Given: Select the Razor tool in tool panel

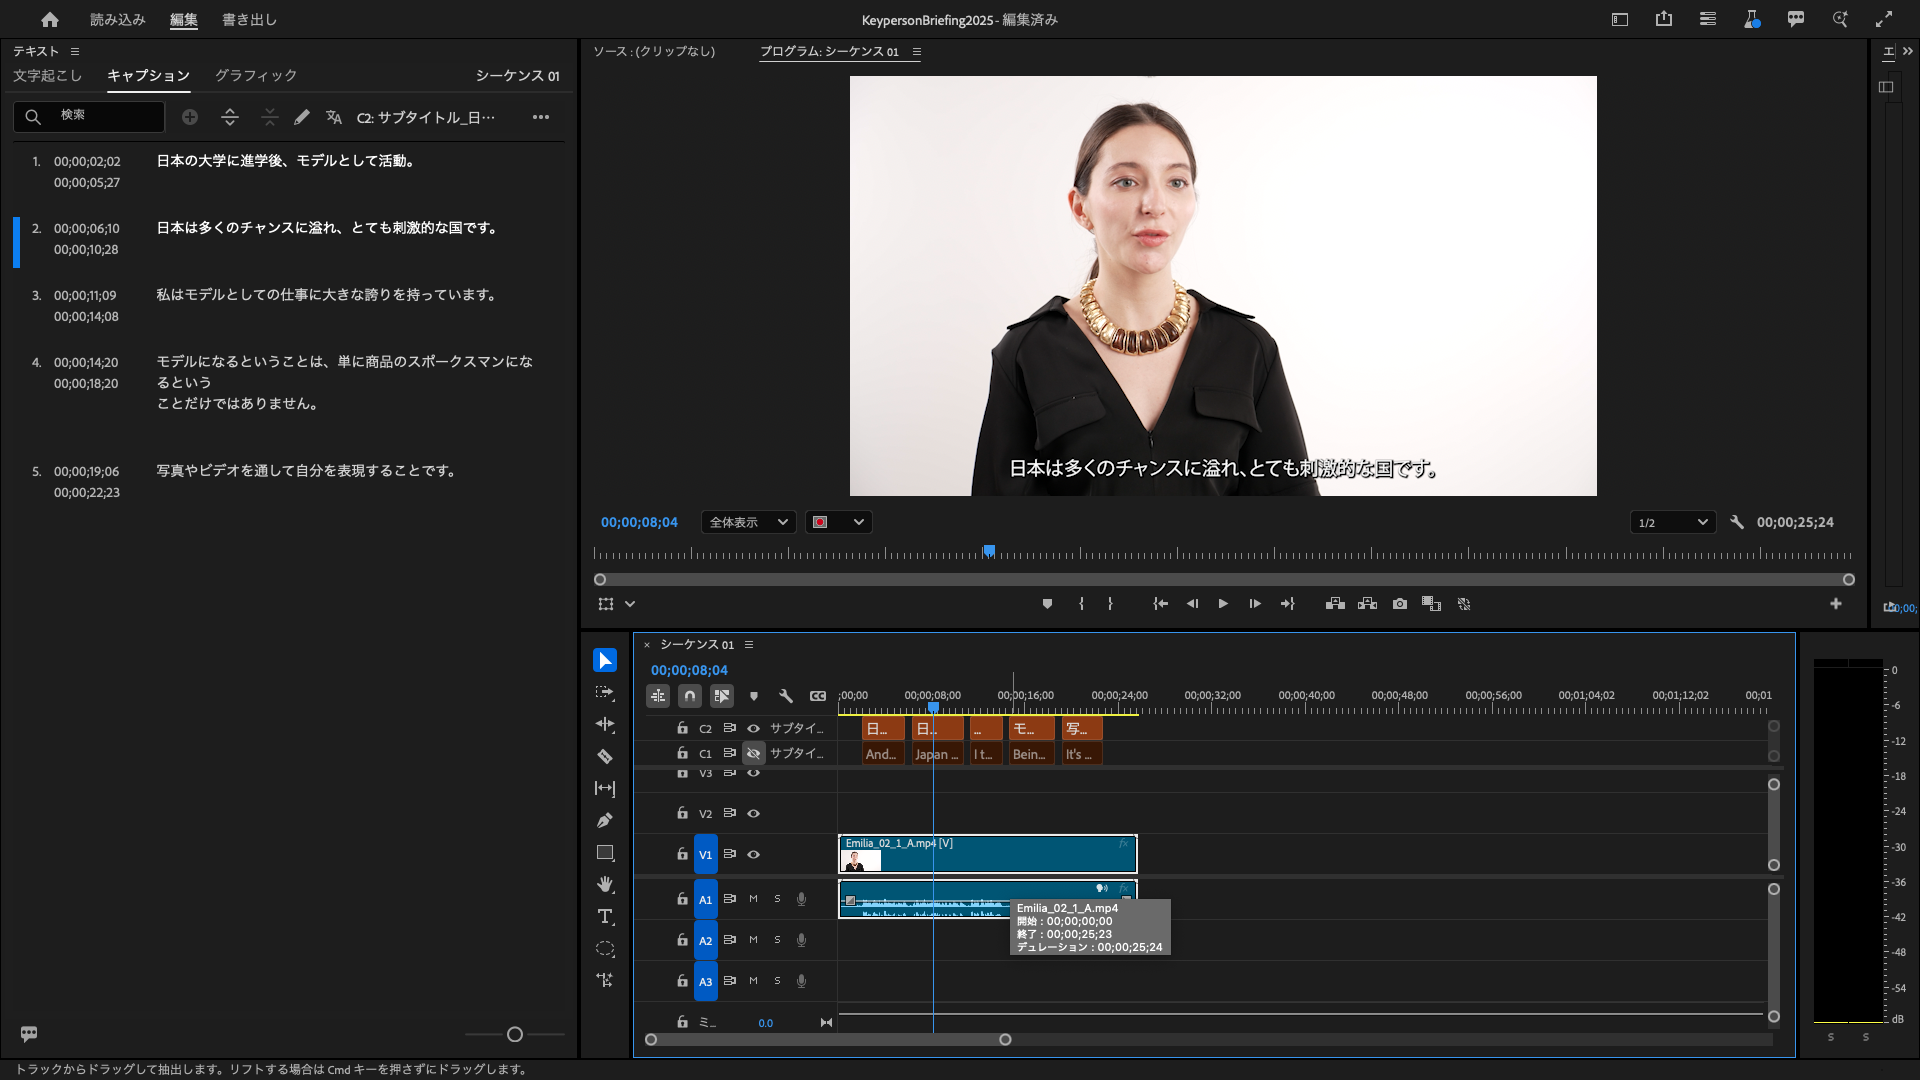Looking at the screenshot, I should (605, 757).
